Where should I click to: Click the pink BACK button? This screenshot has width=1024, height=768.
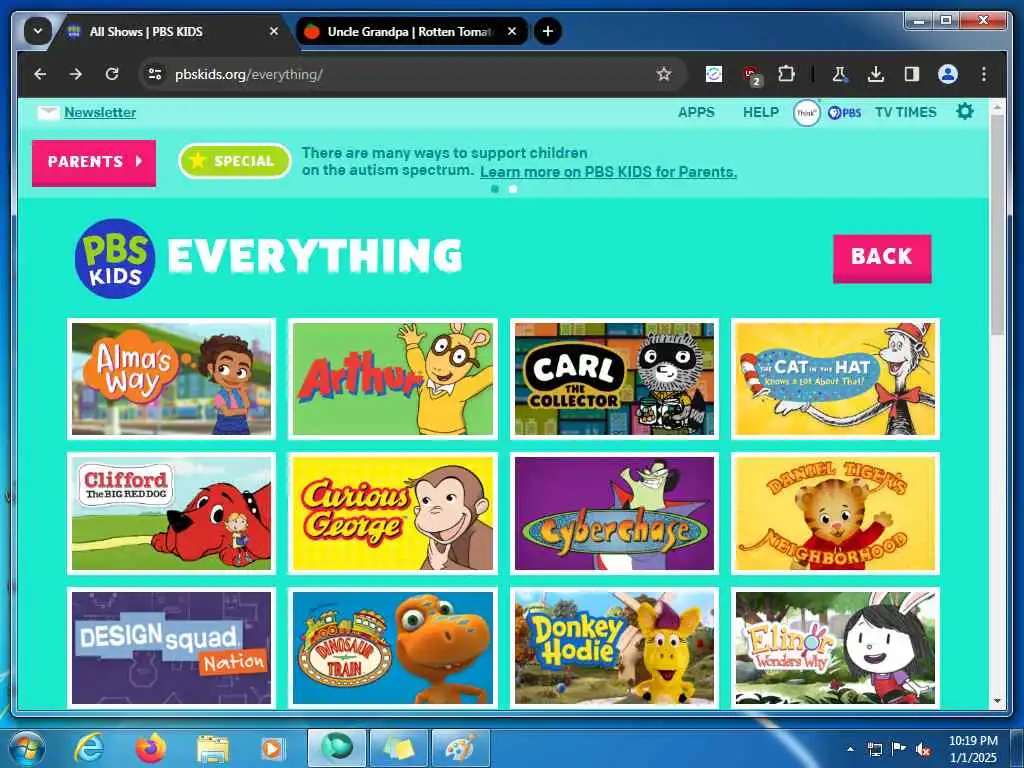[x=882, y=259]
